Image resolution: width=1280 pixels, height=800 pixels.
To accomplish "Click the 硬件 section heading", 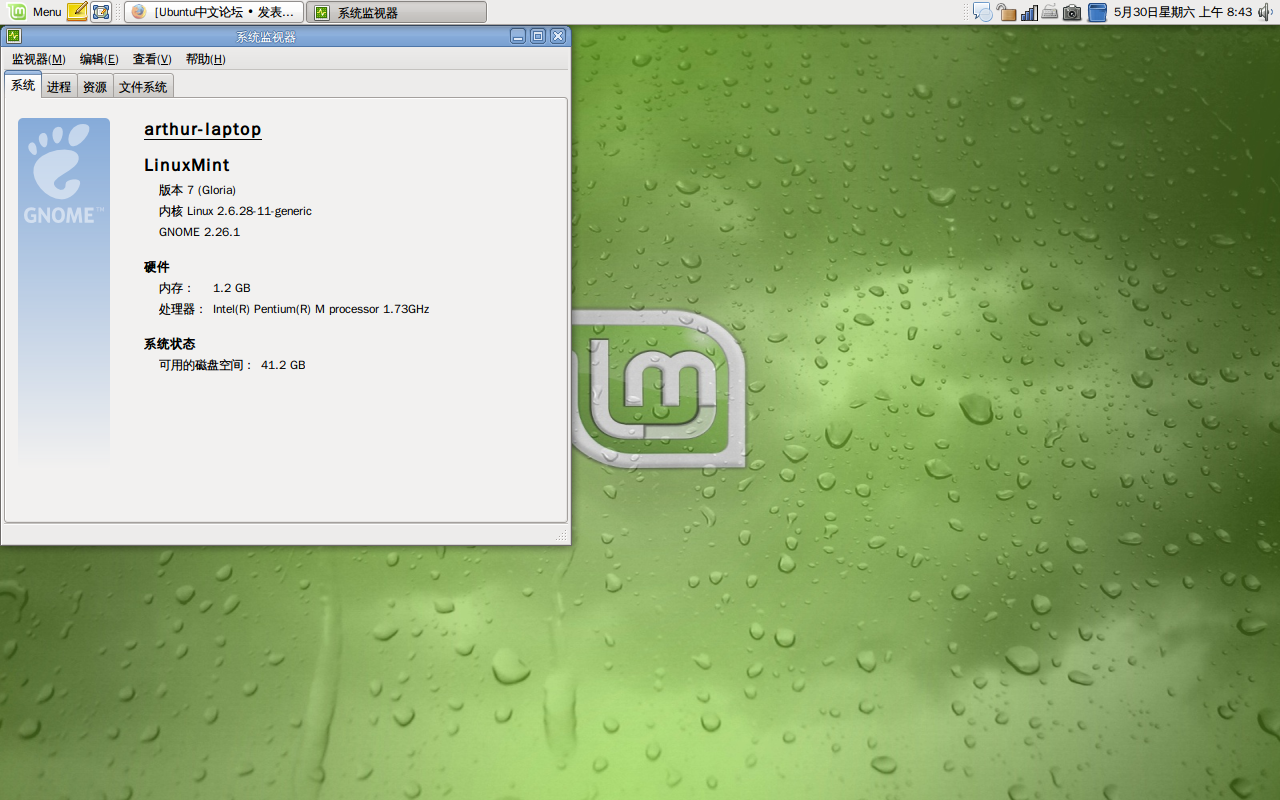I will click(157, 267).
